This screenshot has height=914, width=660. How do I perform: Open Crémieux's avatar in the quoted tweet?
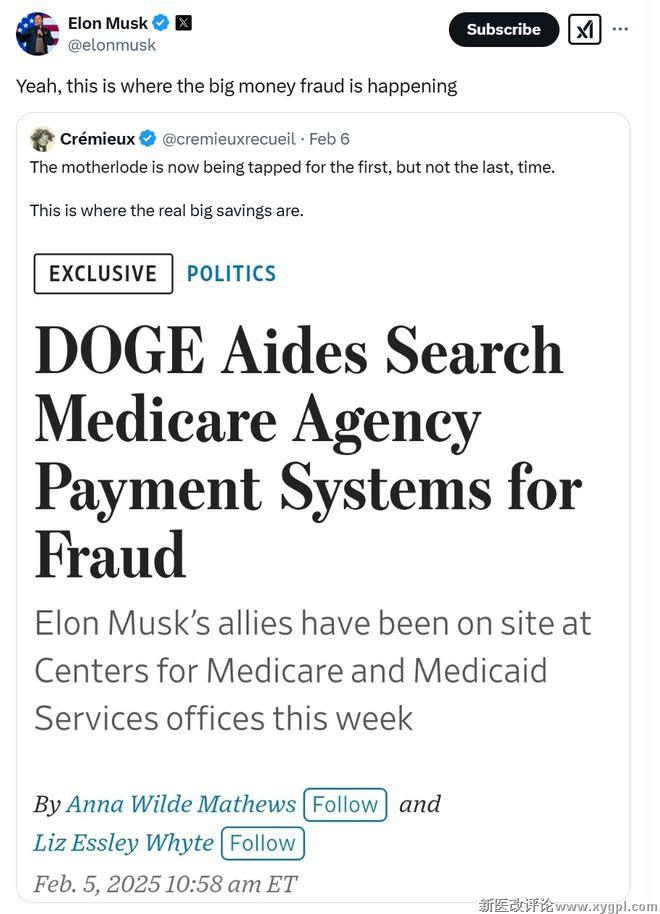[x=42, y=139]
